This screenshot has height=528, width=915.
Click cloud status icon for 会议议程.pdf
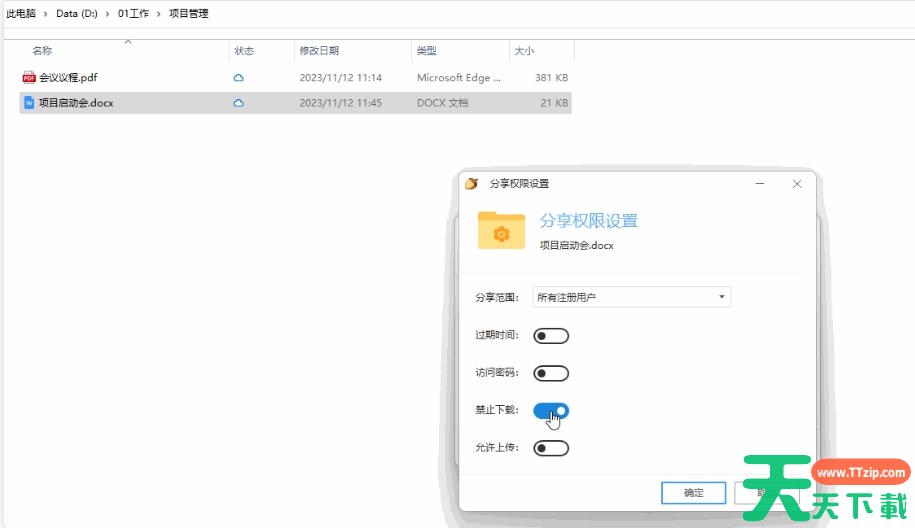click(x=238, y=77)
